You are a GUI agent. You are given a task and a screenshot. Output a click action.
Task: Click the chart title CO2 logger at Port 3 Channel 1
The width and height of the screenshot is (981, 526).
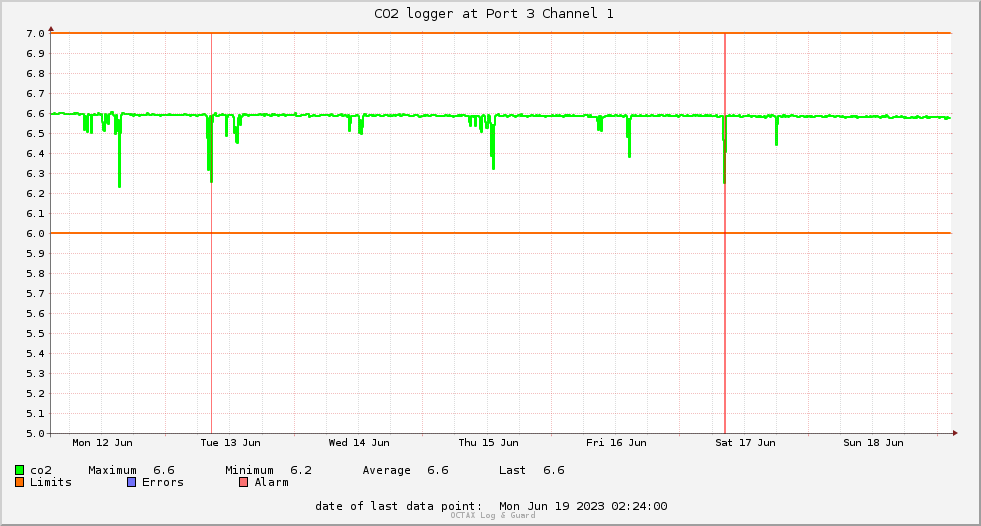pyautogui.click(x=494, y=14)
